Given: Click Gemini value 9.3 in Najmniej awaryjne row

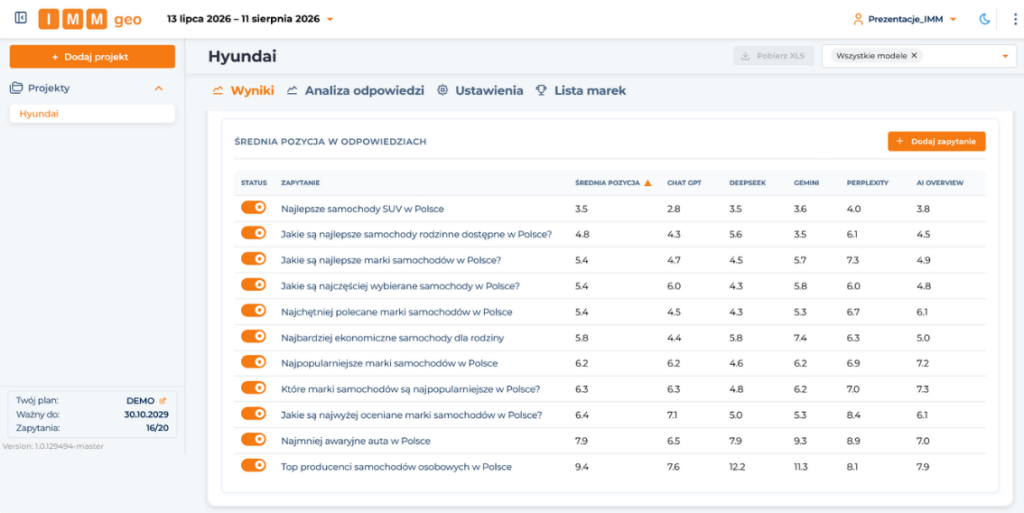Looking at the screenshot, I should [801, 441].
